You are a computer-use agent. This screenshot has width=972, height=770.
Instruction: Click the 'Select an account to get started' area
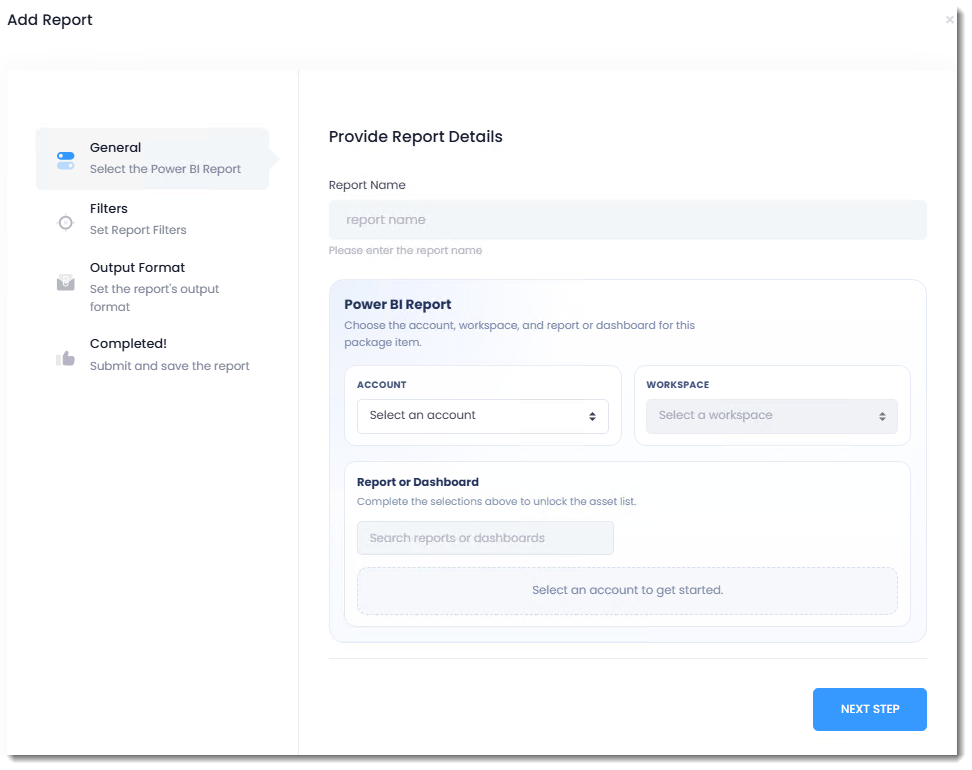click(x=627, y=590)
